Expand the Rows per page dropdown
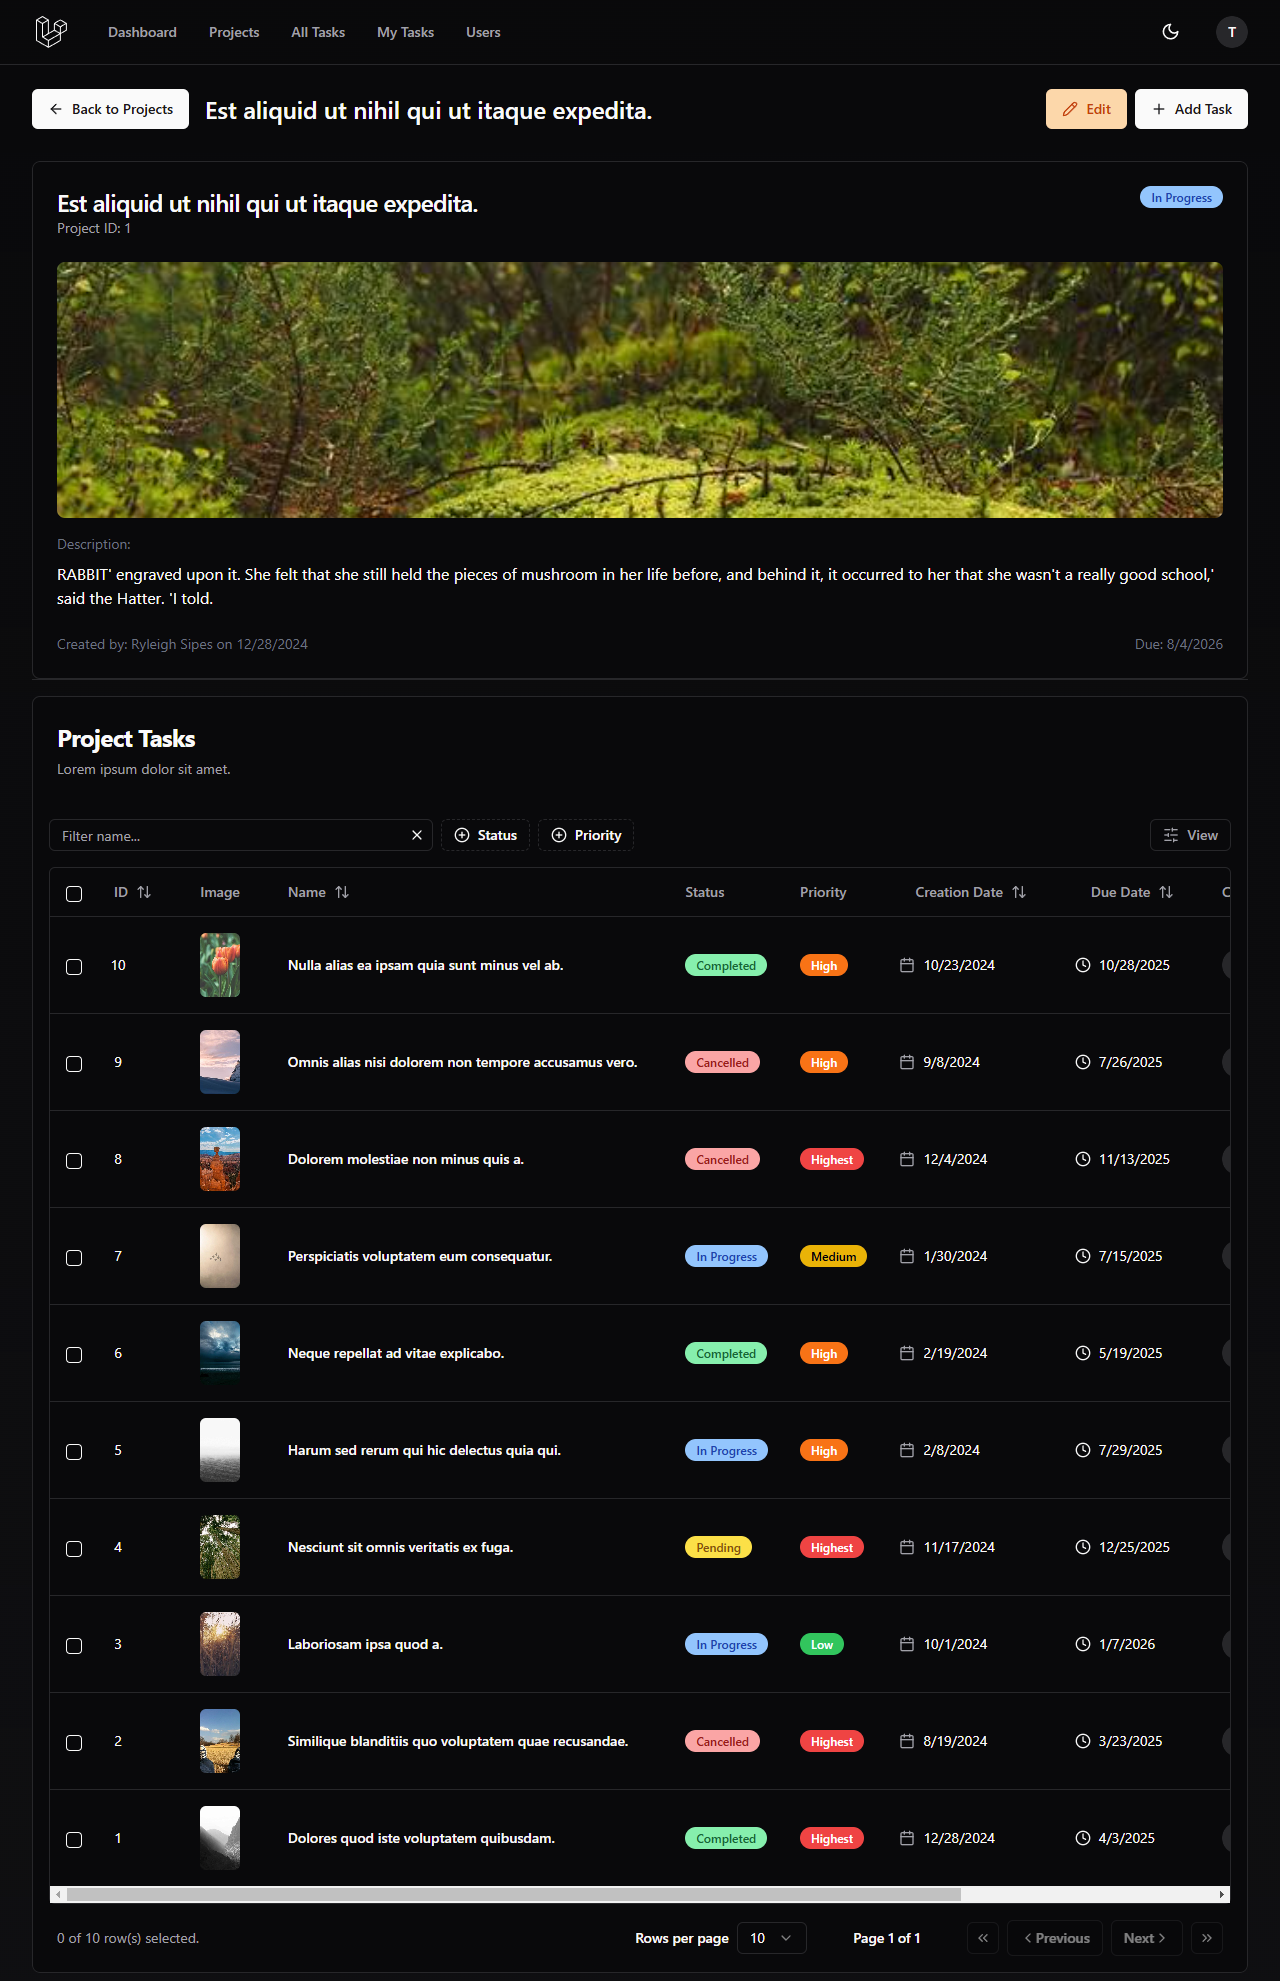1280x1981 pixels. [771, 1938]
